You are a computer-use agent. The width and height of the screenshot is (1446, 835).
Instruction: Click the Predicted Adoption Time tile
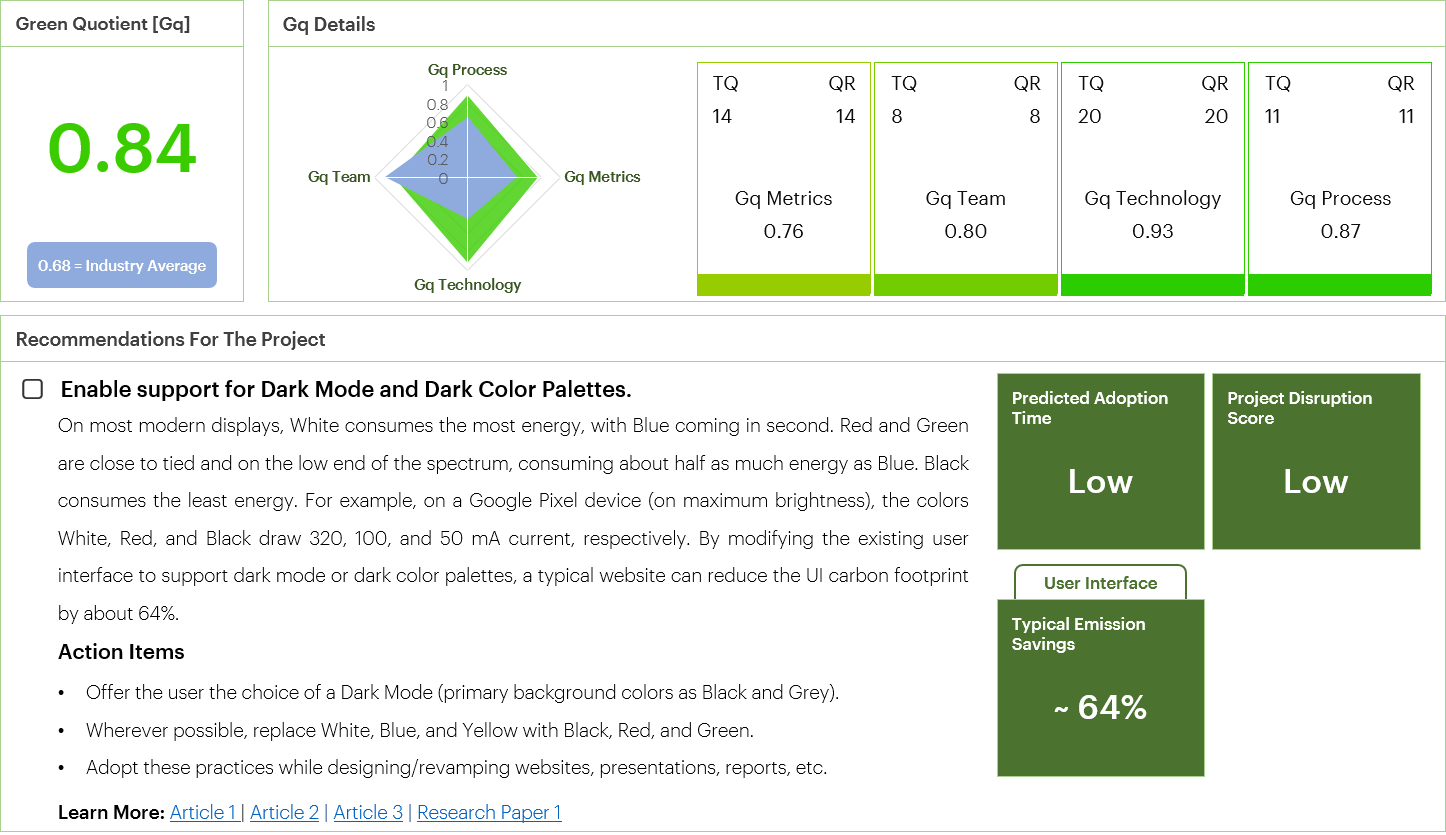tap(1100, 461)
